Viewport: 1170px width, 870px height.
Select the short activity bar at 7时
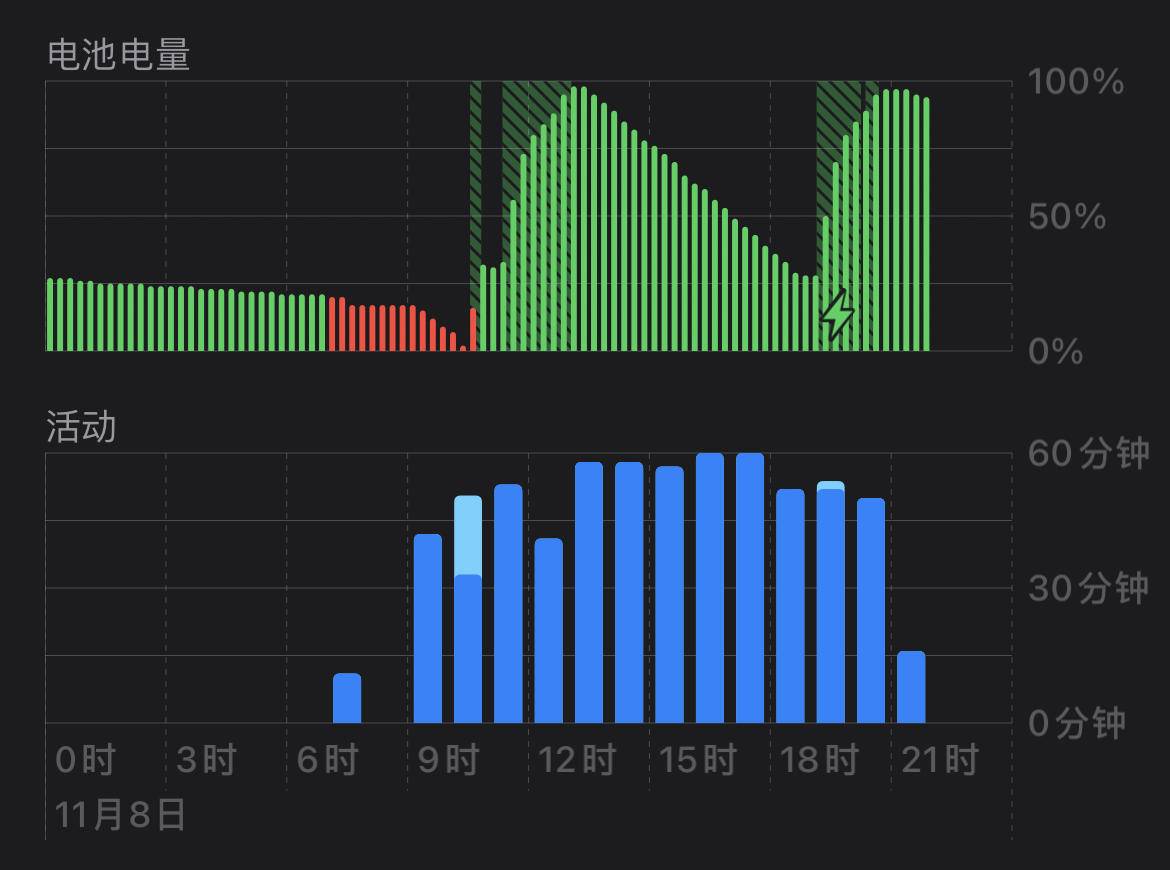[x=347, y=698]
